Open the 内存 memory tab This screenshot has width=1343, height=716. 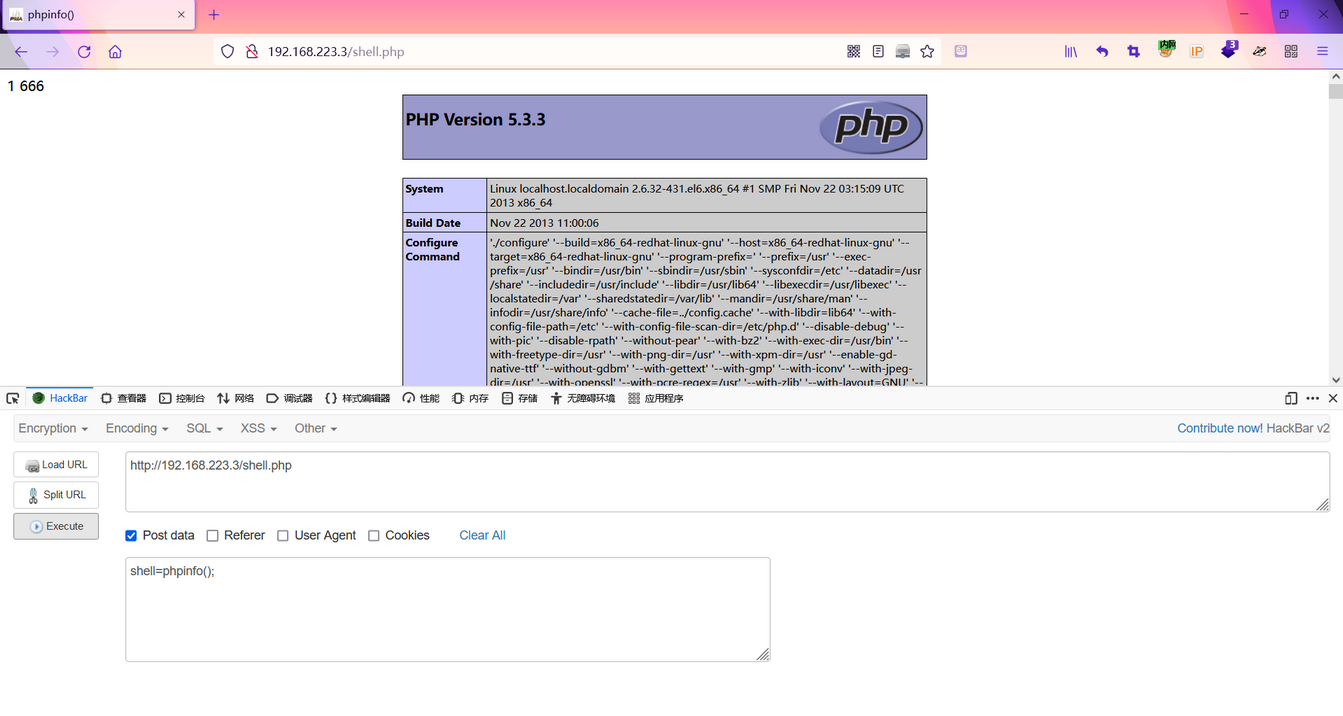coord(470,398)
